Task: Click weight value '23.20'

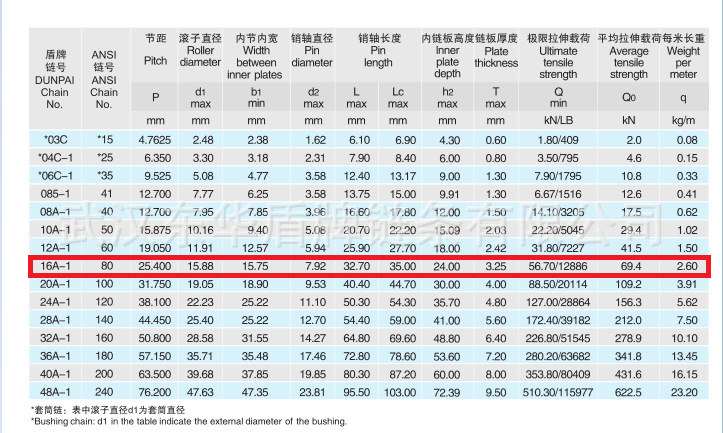Action: coord(684,392)
